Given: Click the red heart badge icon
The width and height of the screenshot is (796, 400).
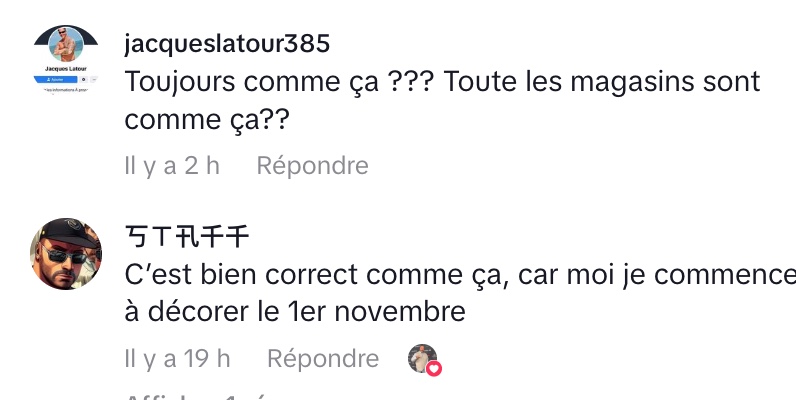Looking at the screenshot, I should (434, 368).
